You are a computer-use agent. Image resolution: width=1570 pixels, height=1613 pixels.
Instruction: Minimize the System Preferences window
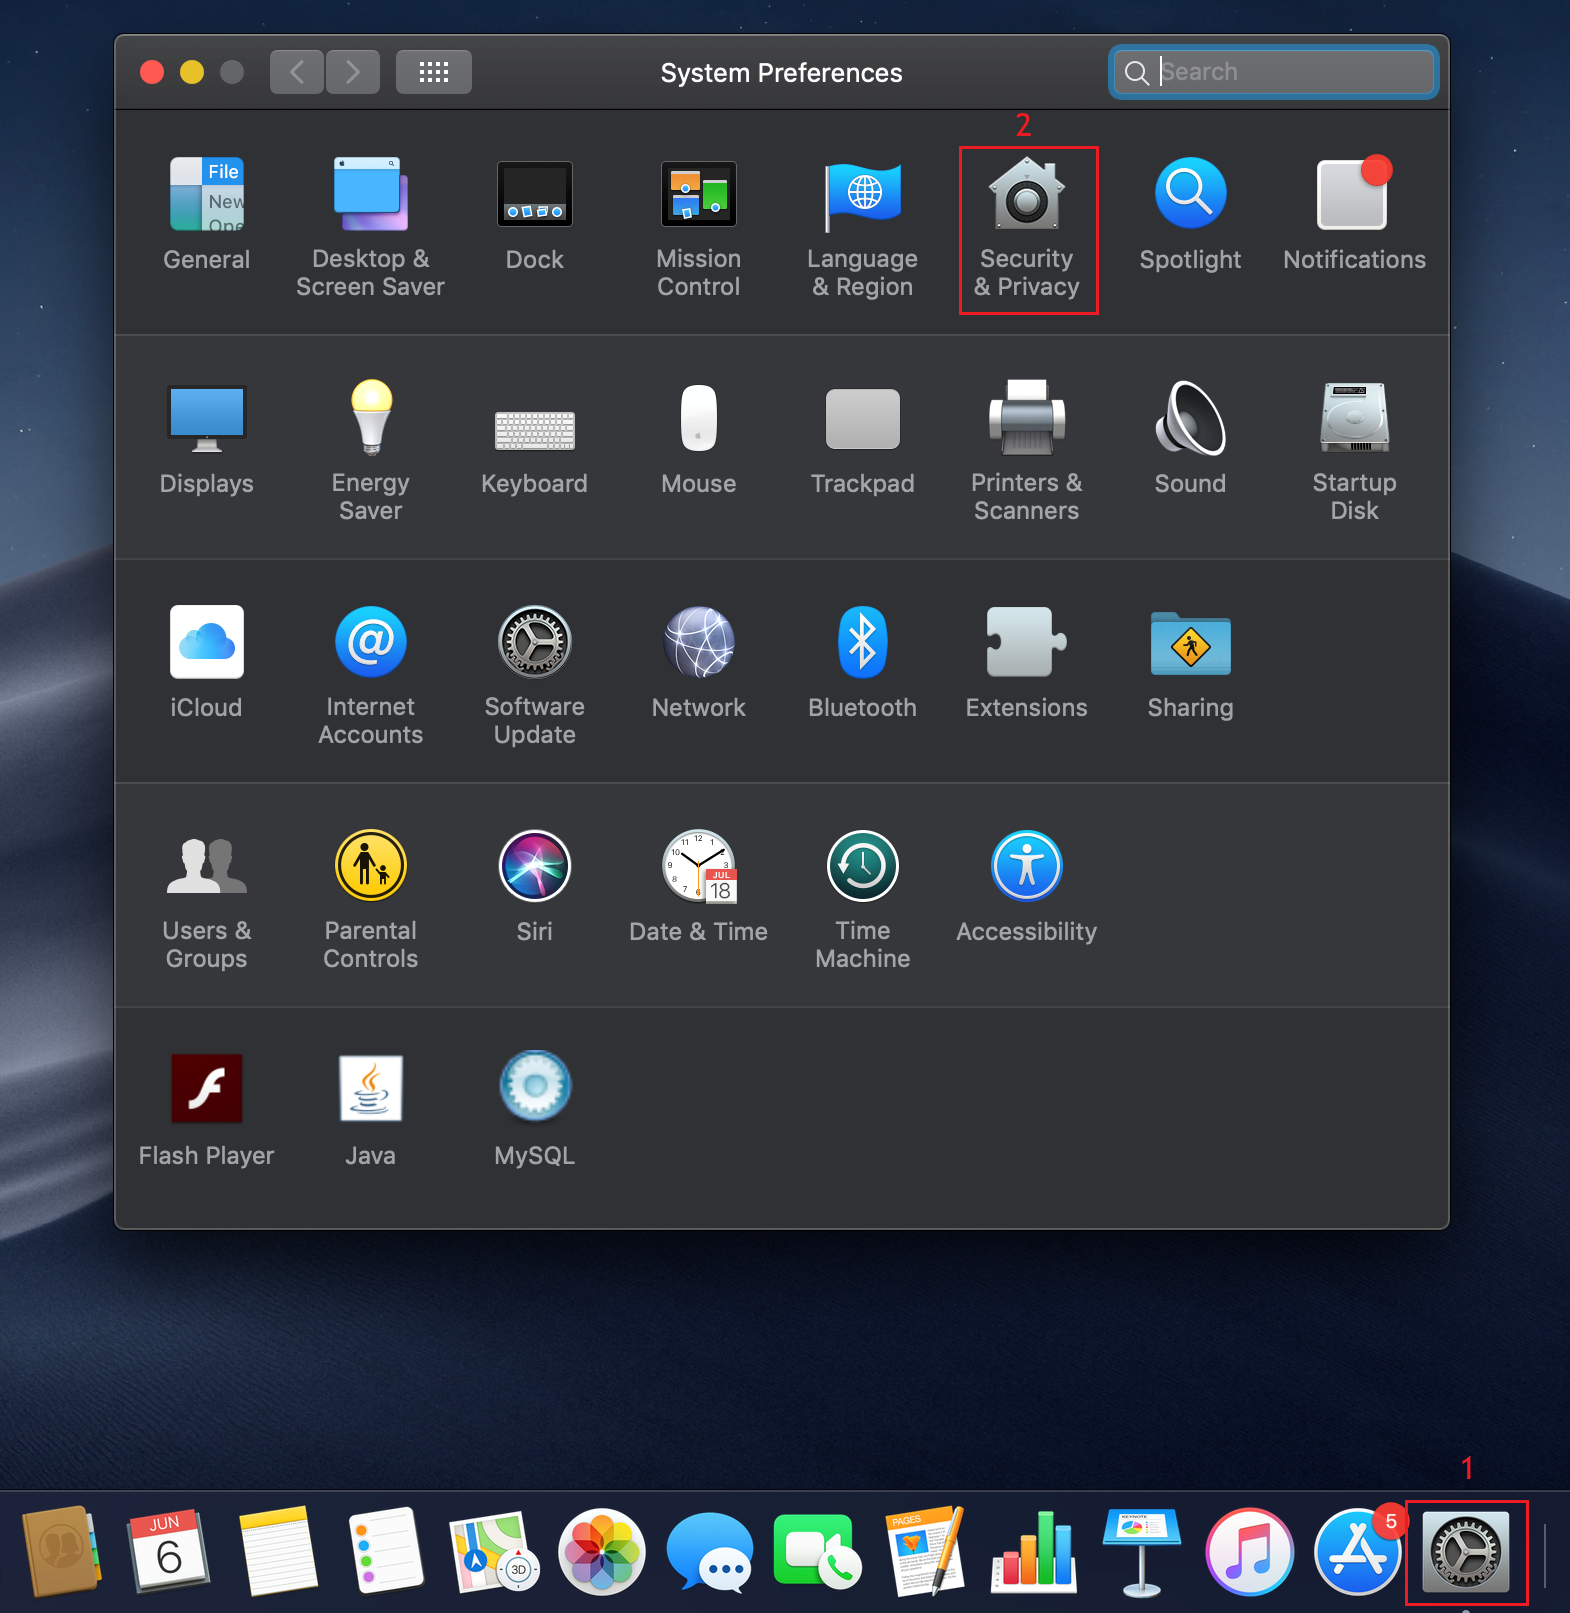[x=192, y=72]
